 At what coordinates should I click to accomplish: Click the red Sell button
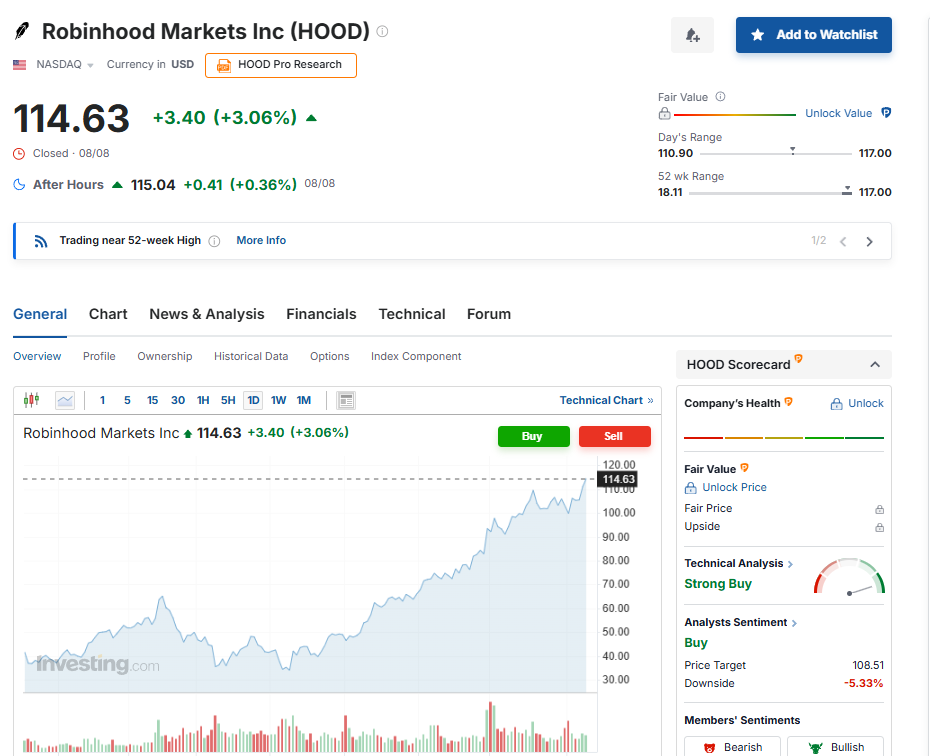click(614, 436)
